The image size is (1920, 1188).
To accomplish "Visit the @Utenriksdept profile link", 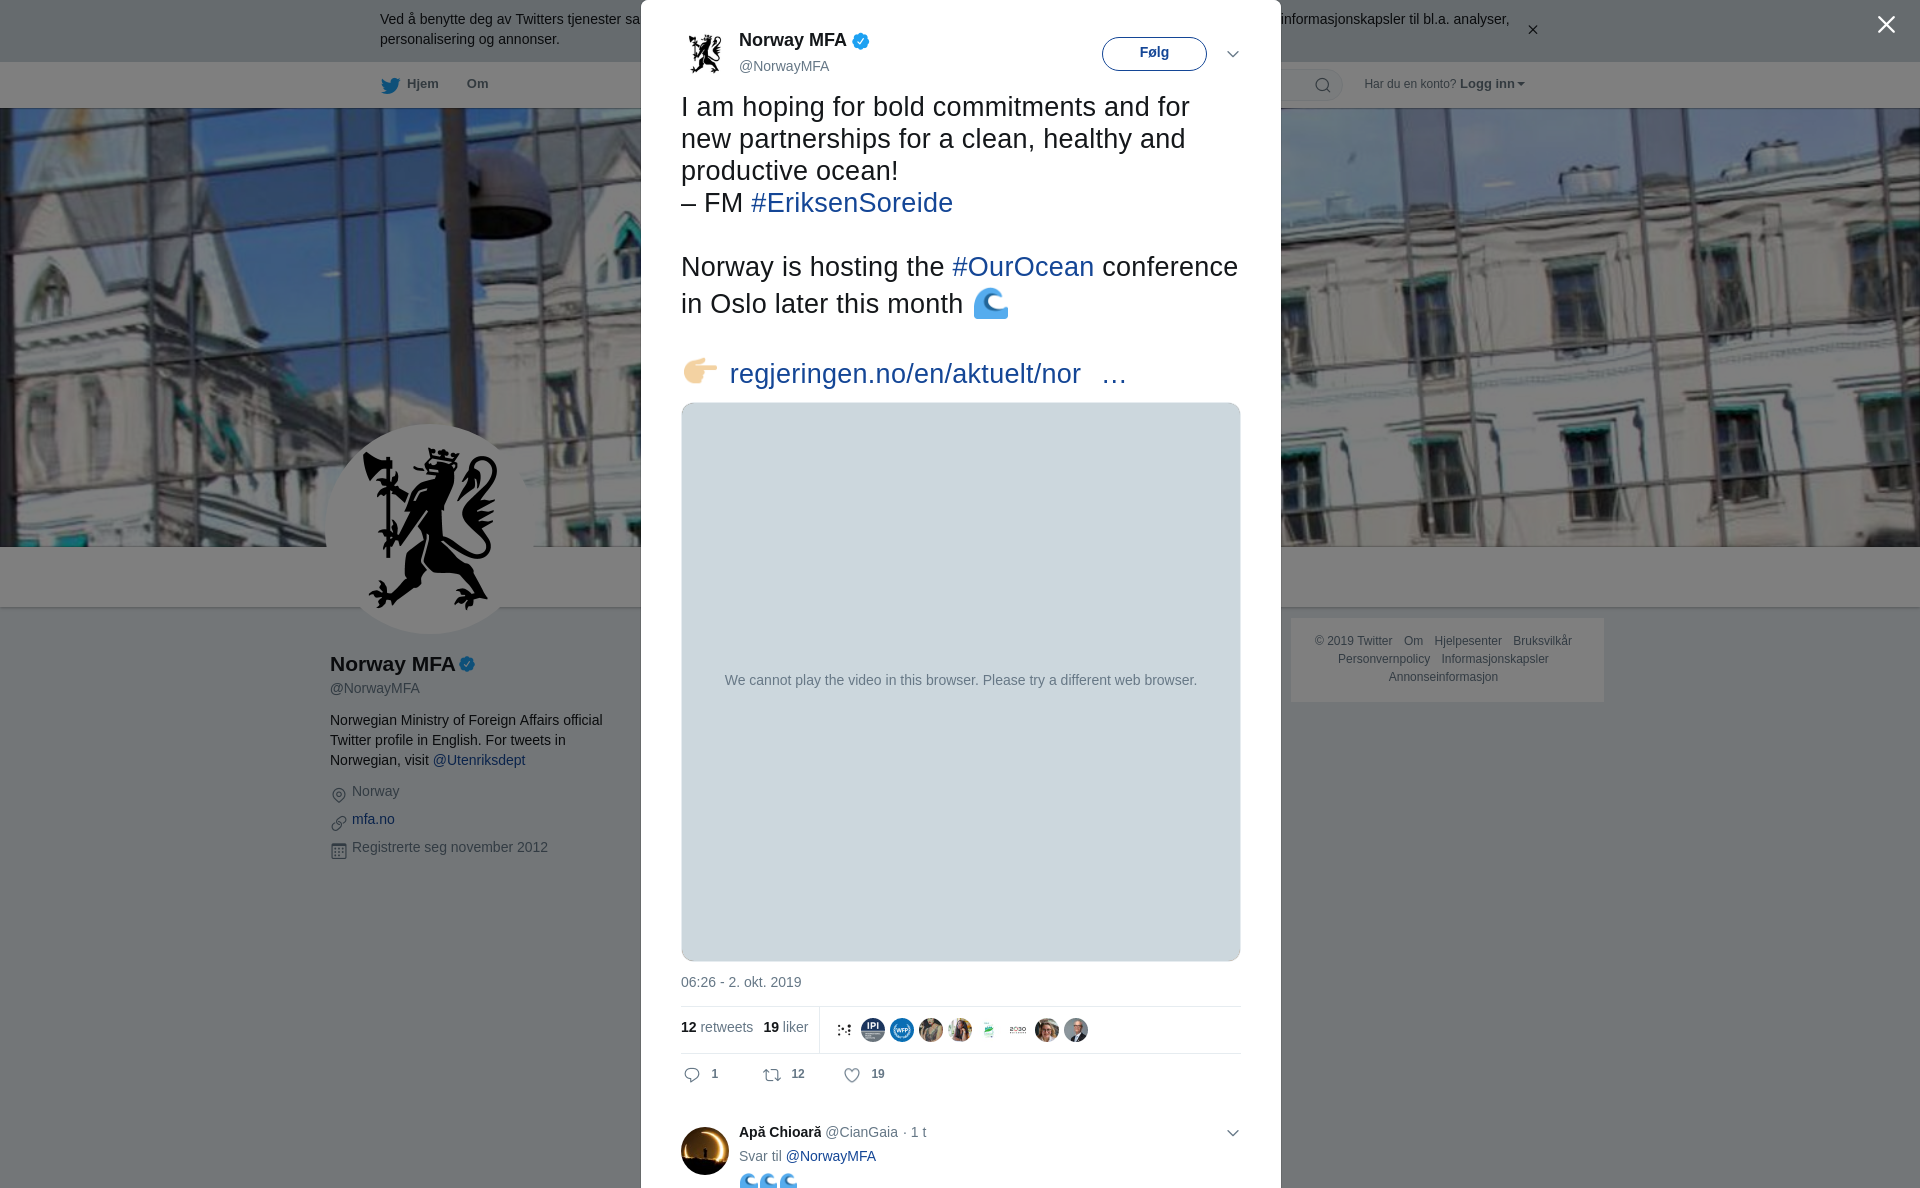I will click(479, 760).
